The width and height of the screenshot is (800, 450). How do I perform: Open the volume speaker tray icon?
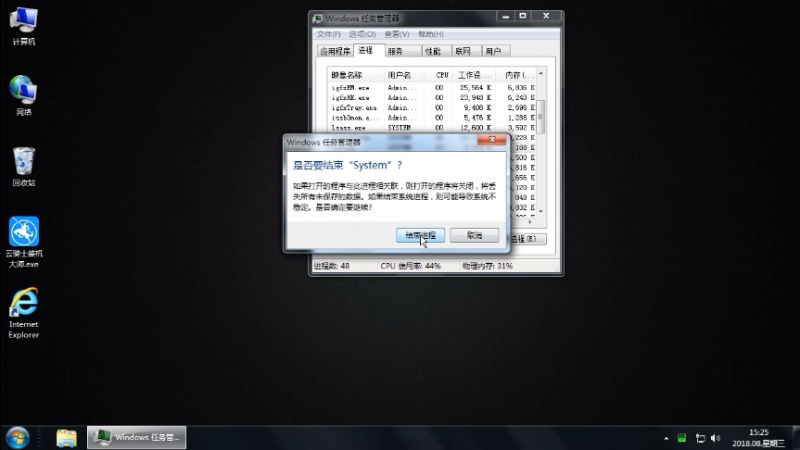pyautogui.click(x=715, y=438)
